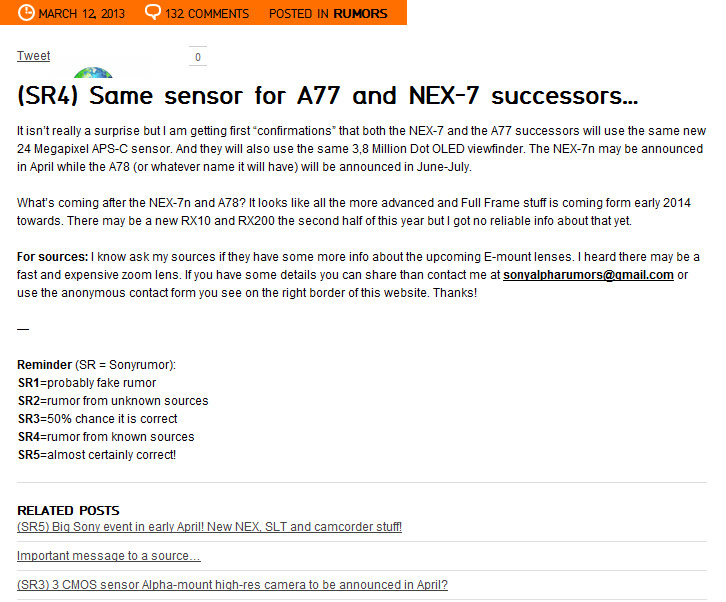
Task: Click the SR5 almost certainly correct line
Action: 97,455
